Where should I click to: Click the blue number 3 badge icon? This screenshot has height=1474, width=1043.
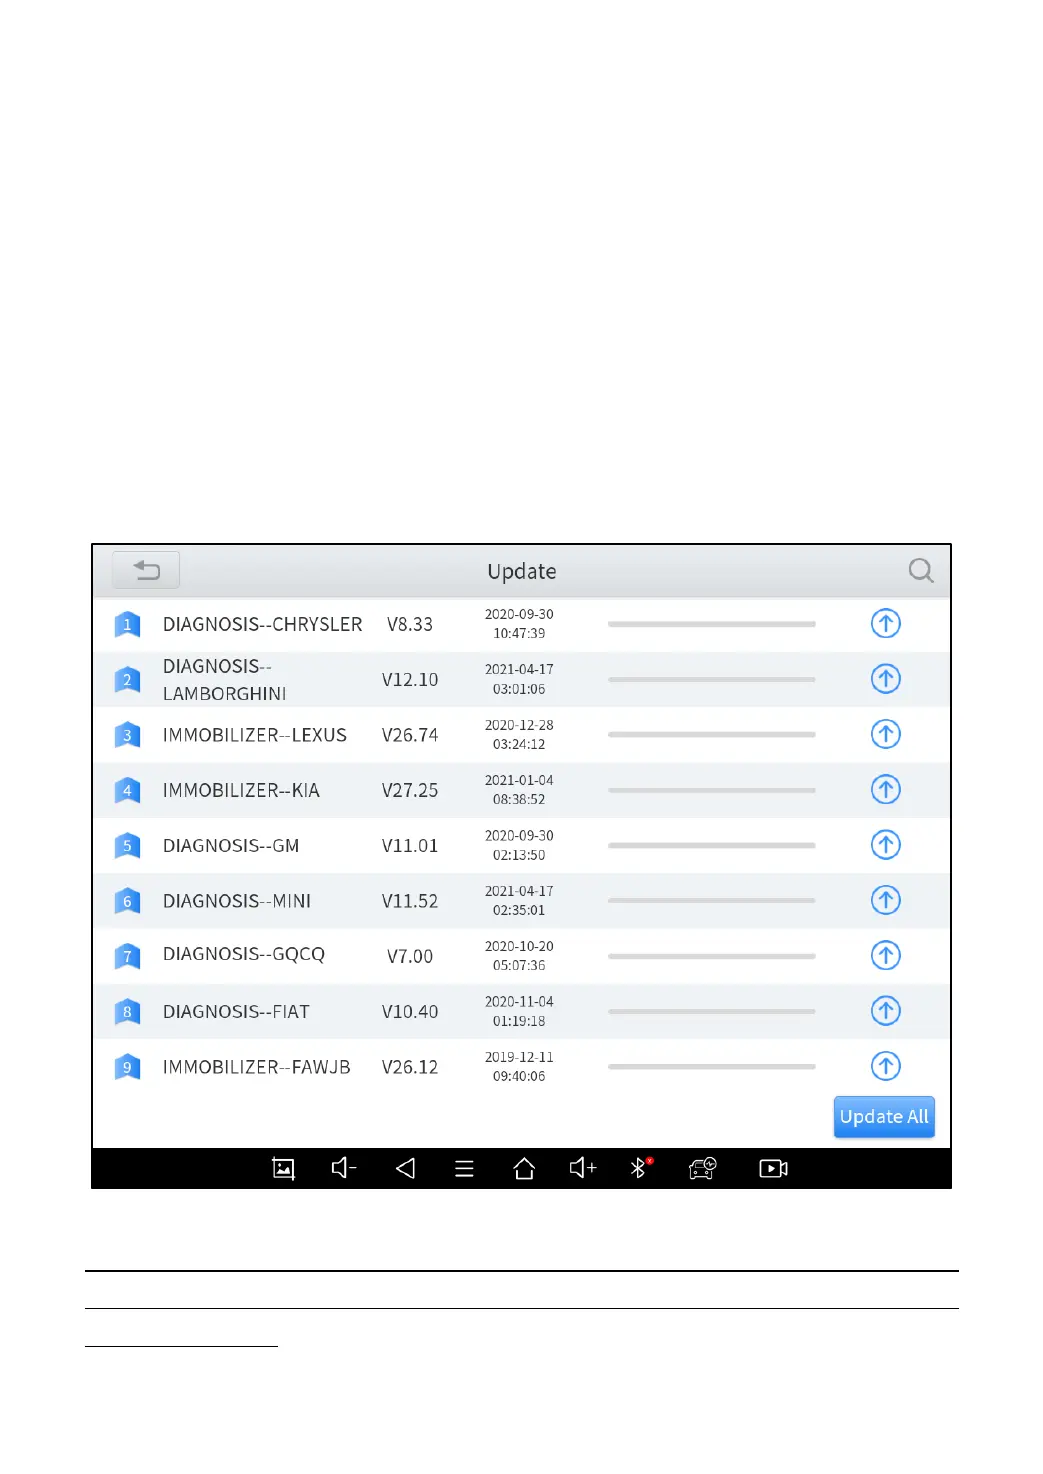point(127,736)
